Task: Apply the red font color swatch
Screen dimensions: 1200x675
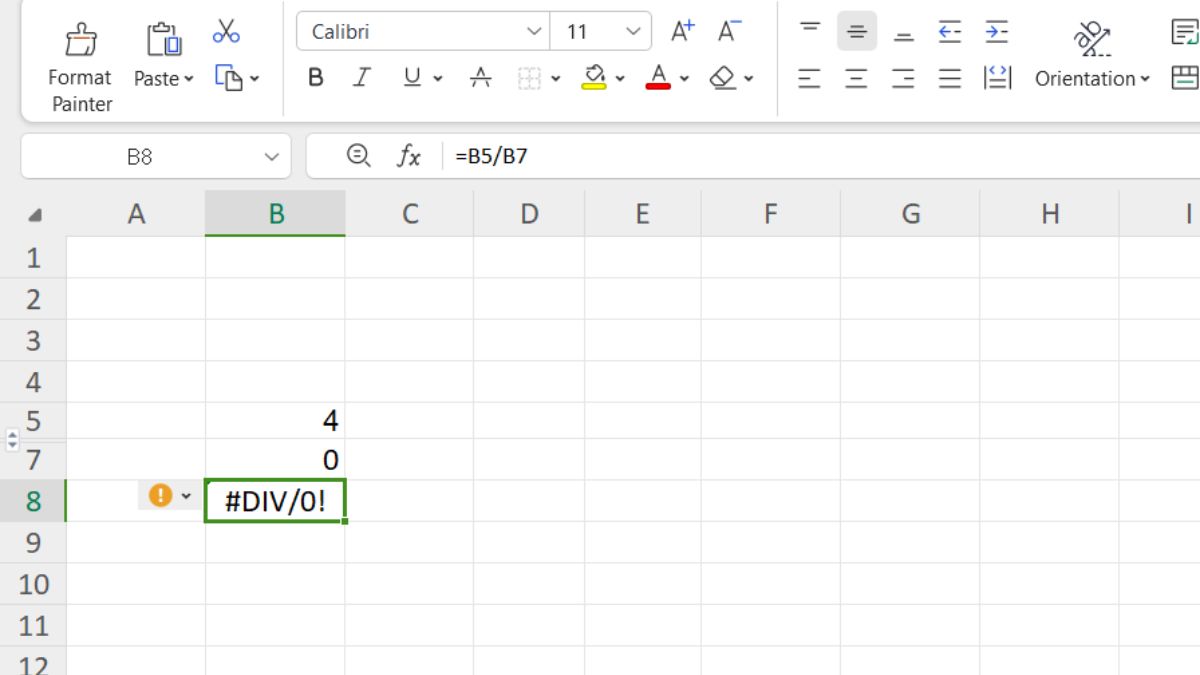Action: [x=658, y=78]
